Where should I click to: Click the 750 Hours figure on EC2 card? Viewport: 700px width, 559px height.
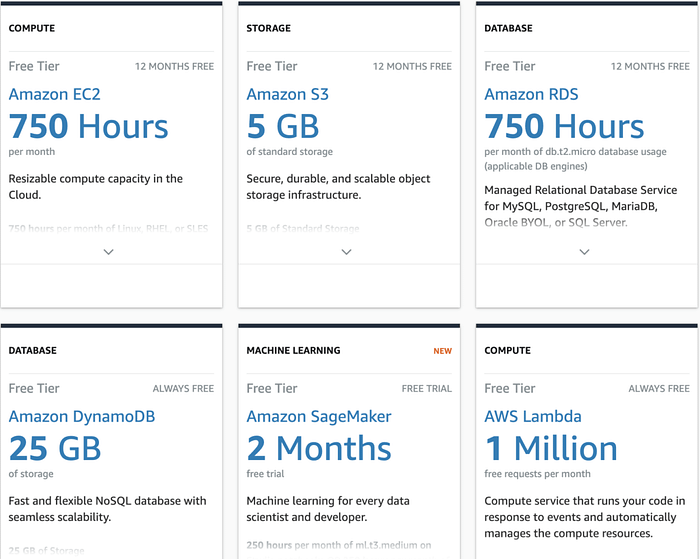point(88,126)
